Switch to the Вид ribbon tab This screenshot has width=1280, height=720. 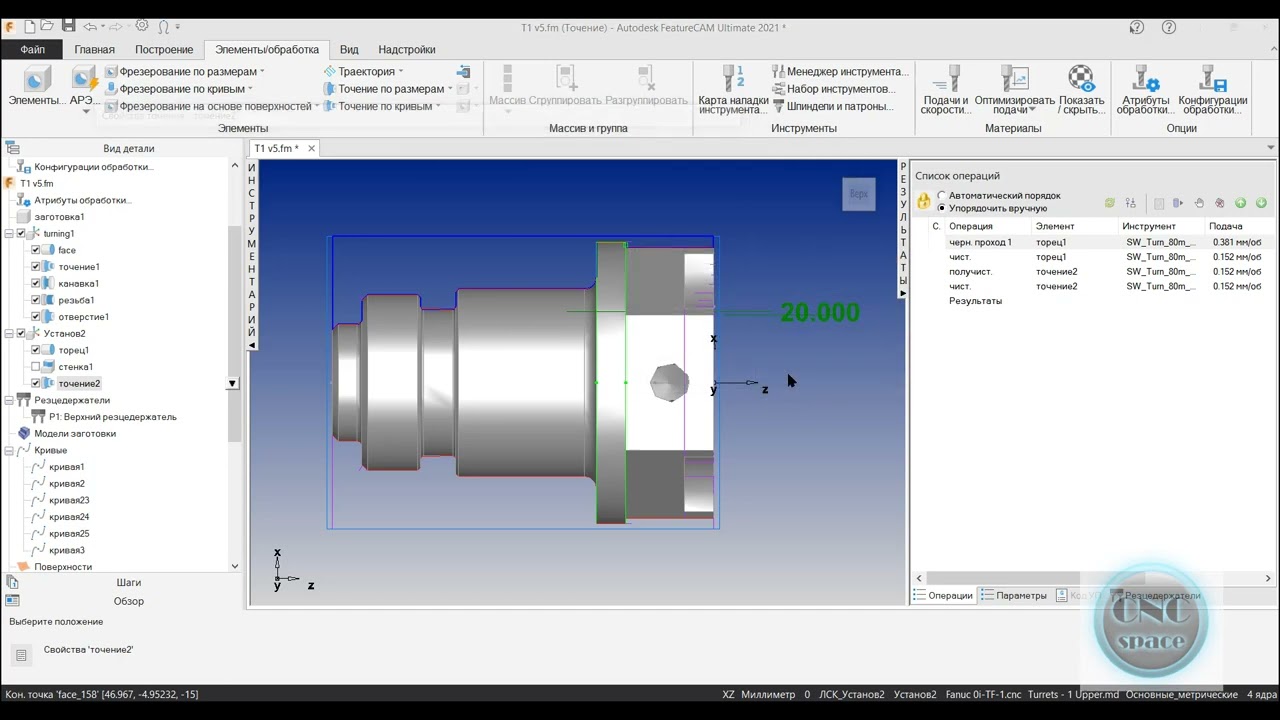pyautogui.click(x=349, y=49)
